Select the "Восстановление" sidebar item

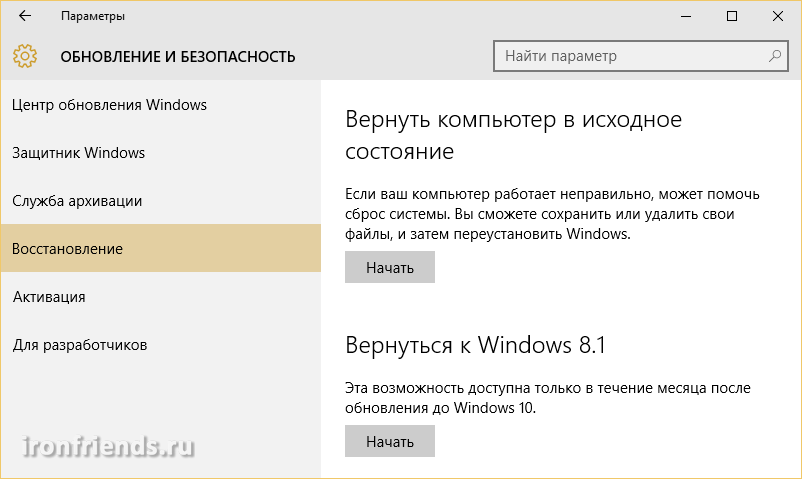point(68,249)
